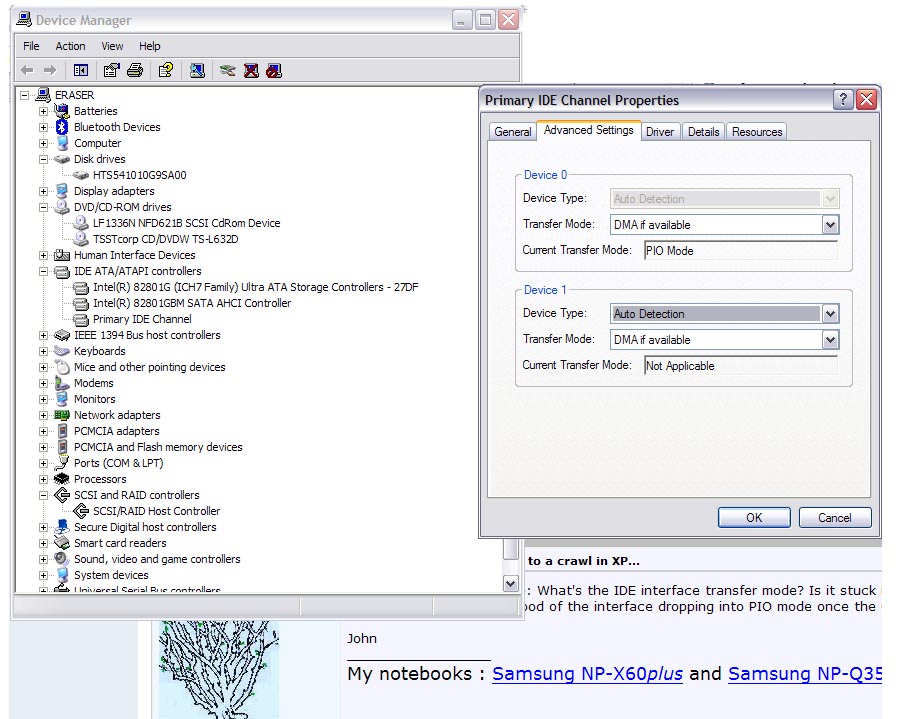
Task: Open Device 0 Transfer Mode dropdown
Action: (830, 224)
